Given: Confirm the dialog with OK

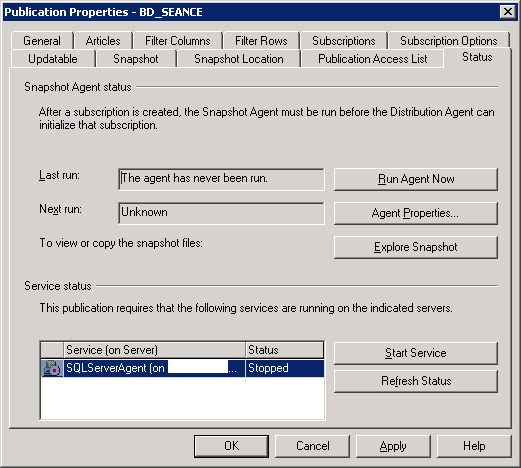Looking at the screenshot, I should click(231, 446).
